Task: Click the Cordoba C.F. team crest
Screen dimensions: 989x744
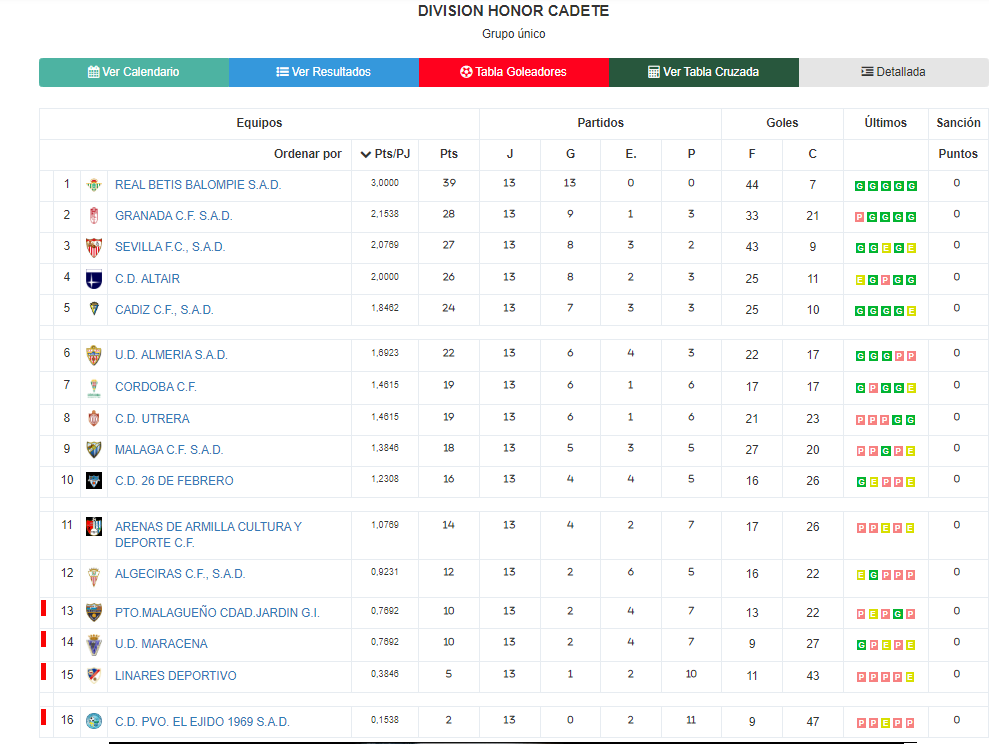Action: [x=94, y=388]
